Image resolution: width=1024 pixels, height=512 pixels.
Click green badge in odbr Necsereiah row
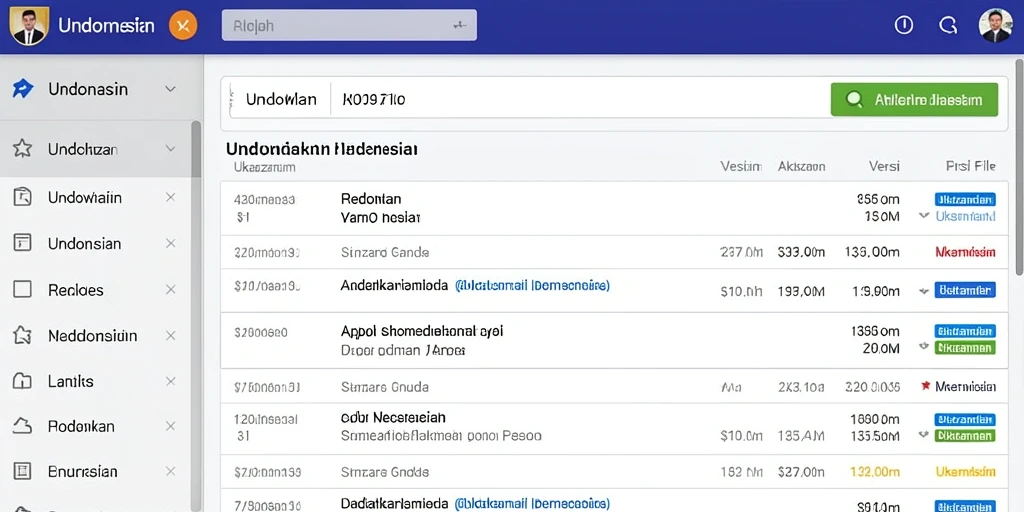[965, 436]
